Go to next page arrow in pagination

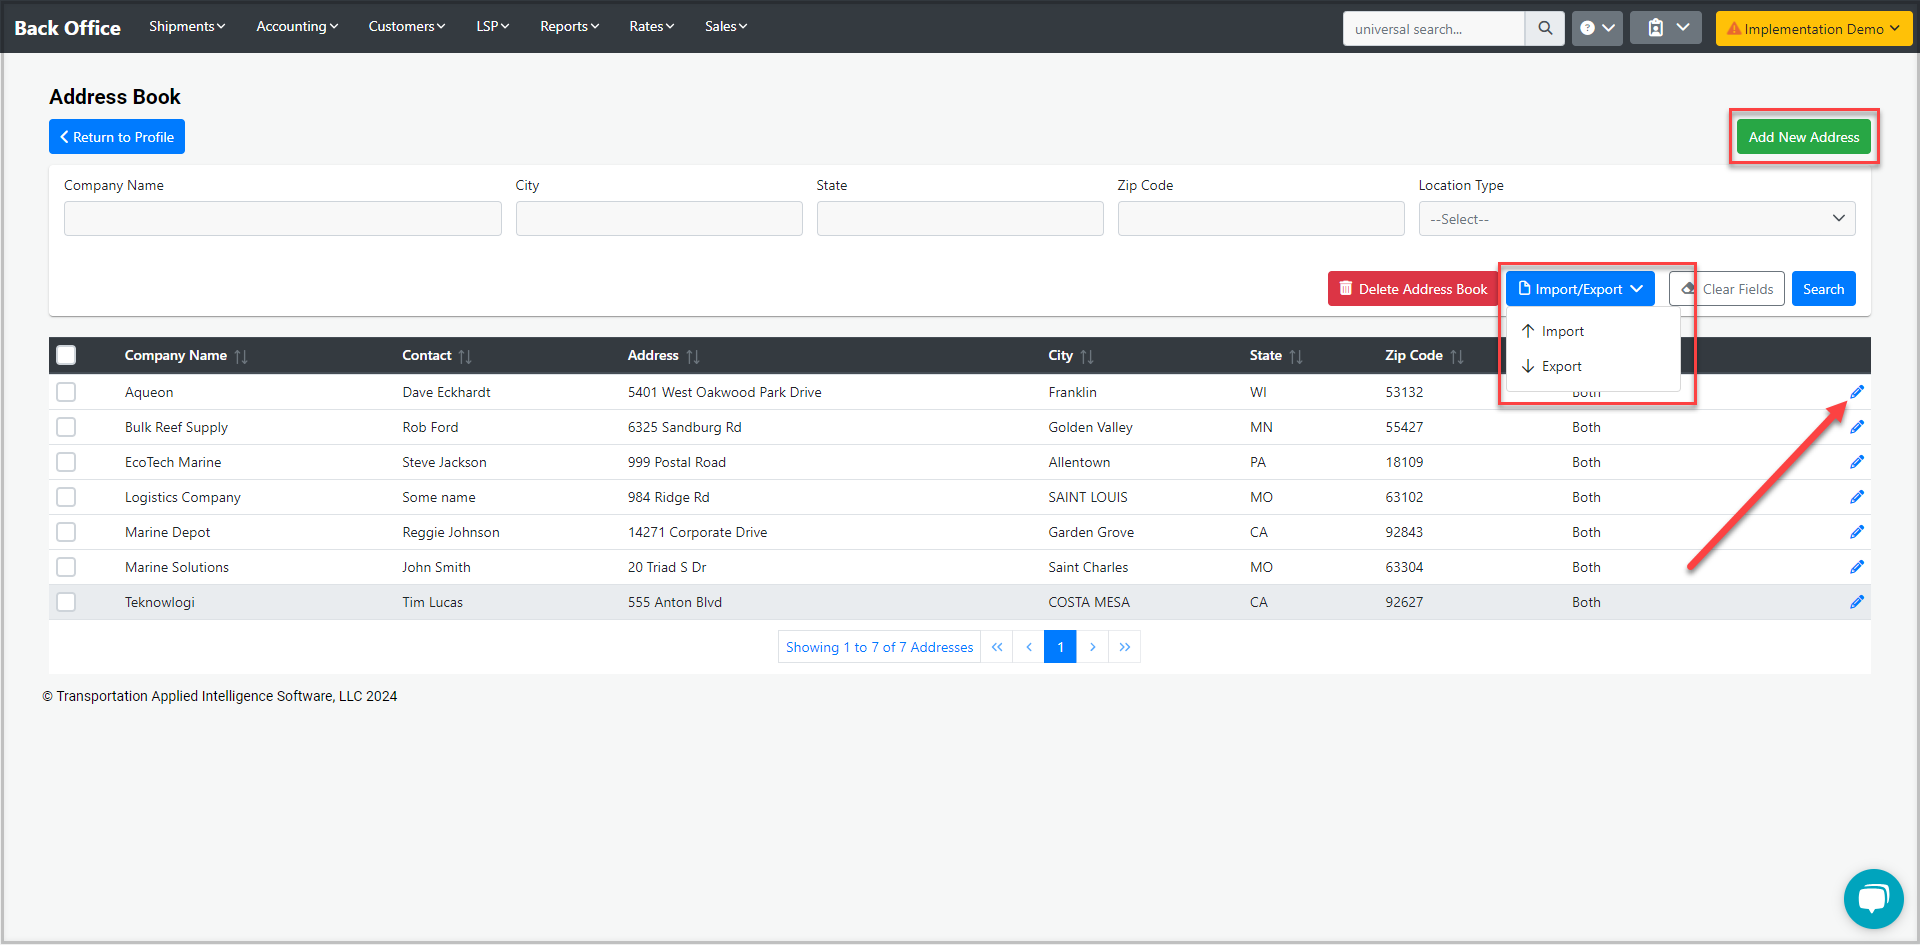click(1092, 647)
